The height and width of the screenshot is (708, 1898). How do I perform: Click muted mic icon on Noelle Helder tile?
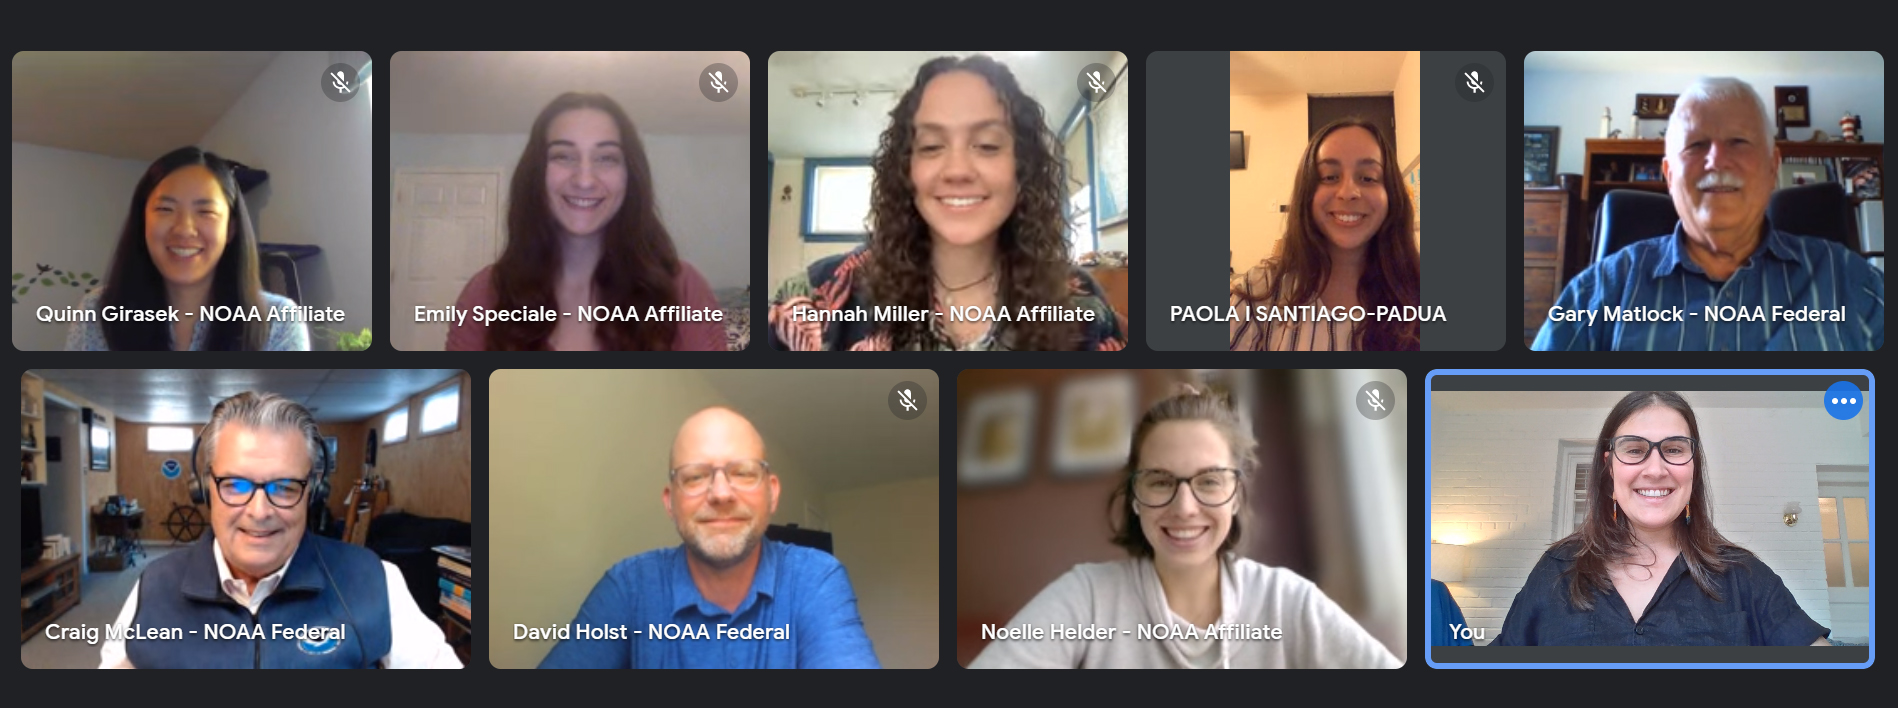coord(1376,400)
